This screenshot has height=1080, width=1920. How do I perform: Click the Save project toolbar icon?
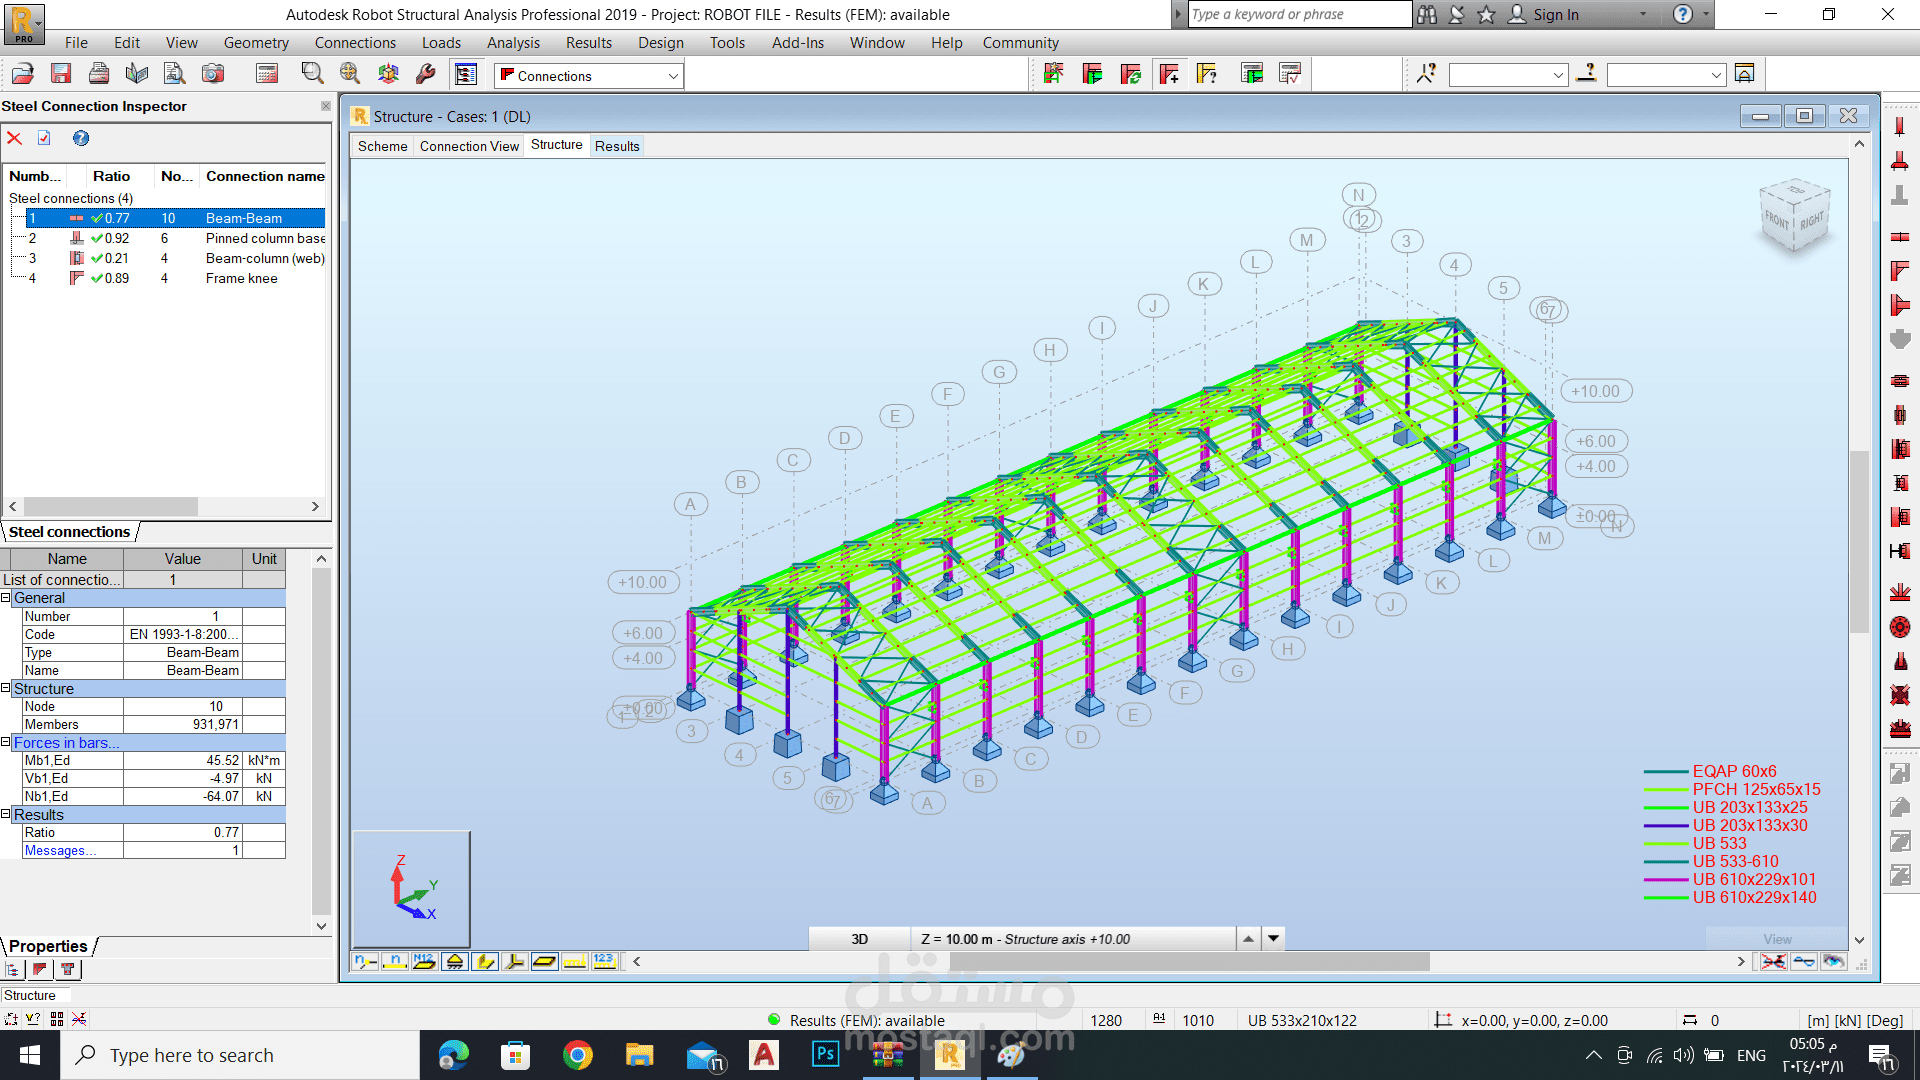click(x=61, y=74)
